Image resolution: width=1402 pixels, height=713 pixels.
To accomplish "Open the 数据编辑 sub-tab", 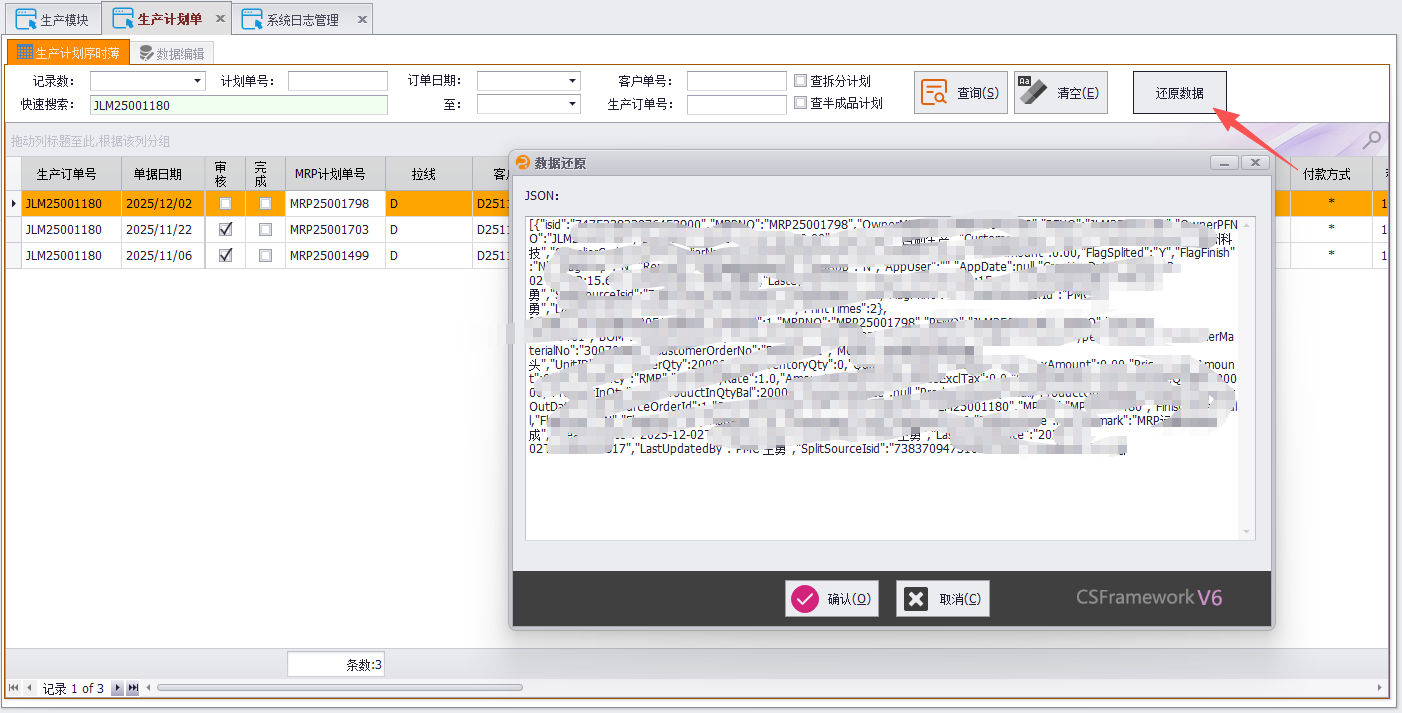I will (172, 52).
